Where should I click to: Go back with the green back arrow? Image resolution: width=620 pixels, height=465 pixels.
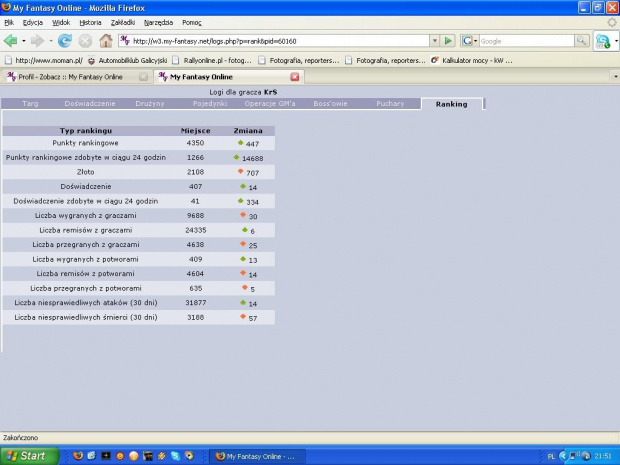point(10,41)
